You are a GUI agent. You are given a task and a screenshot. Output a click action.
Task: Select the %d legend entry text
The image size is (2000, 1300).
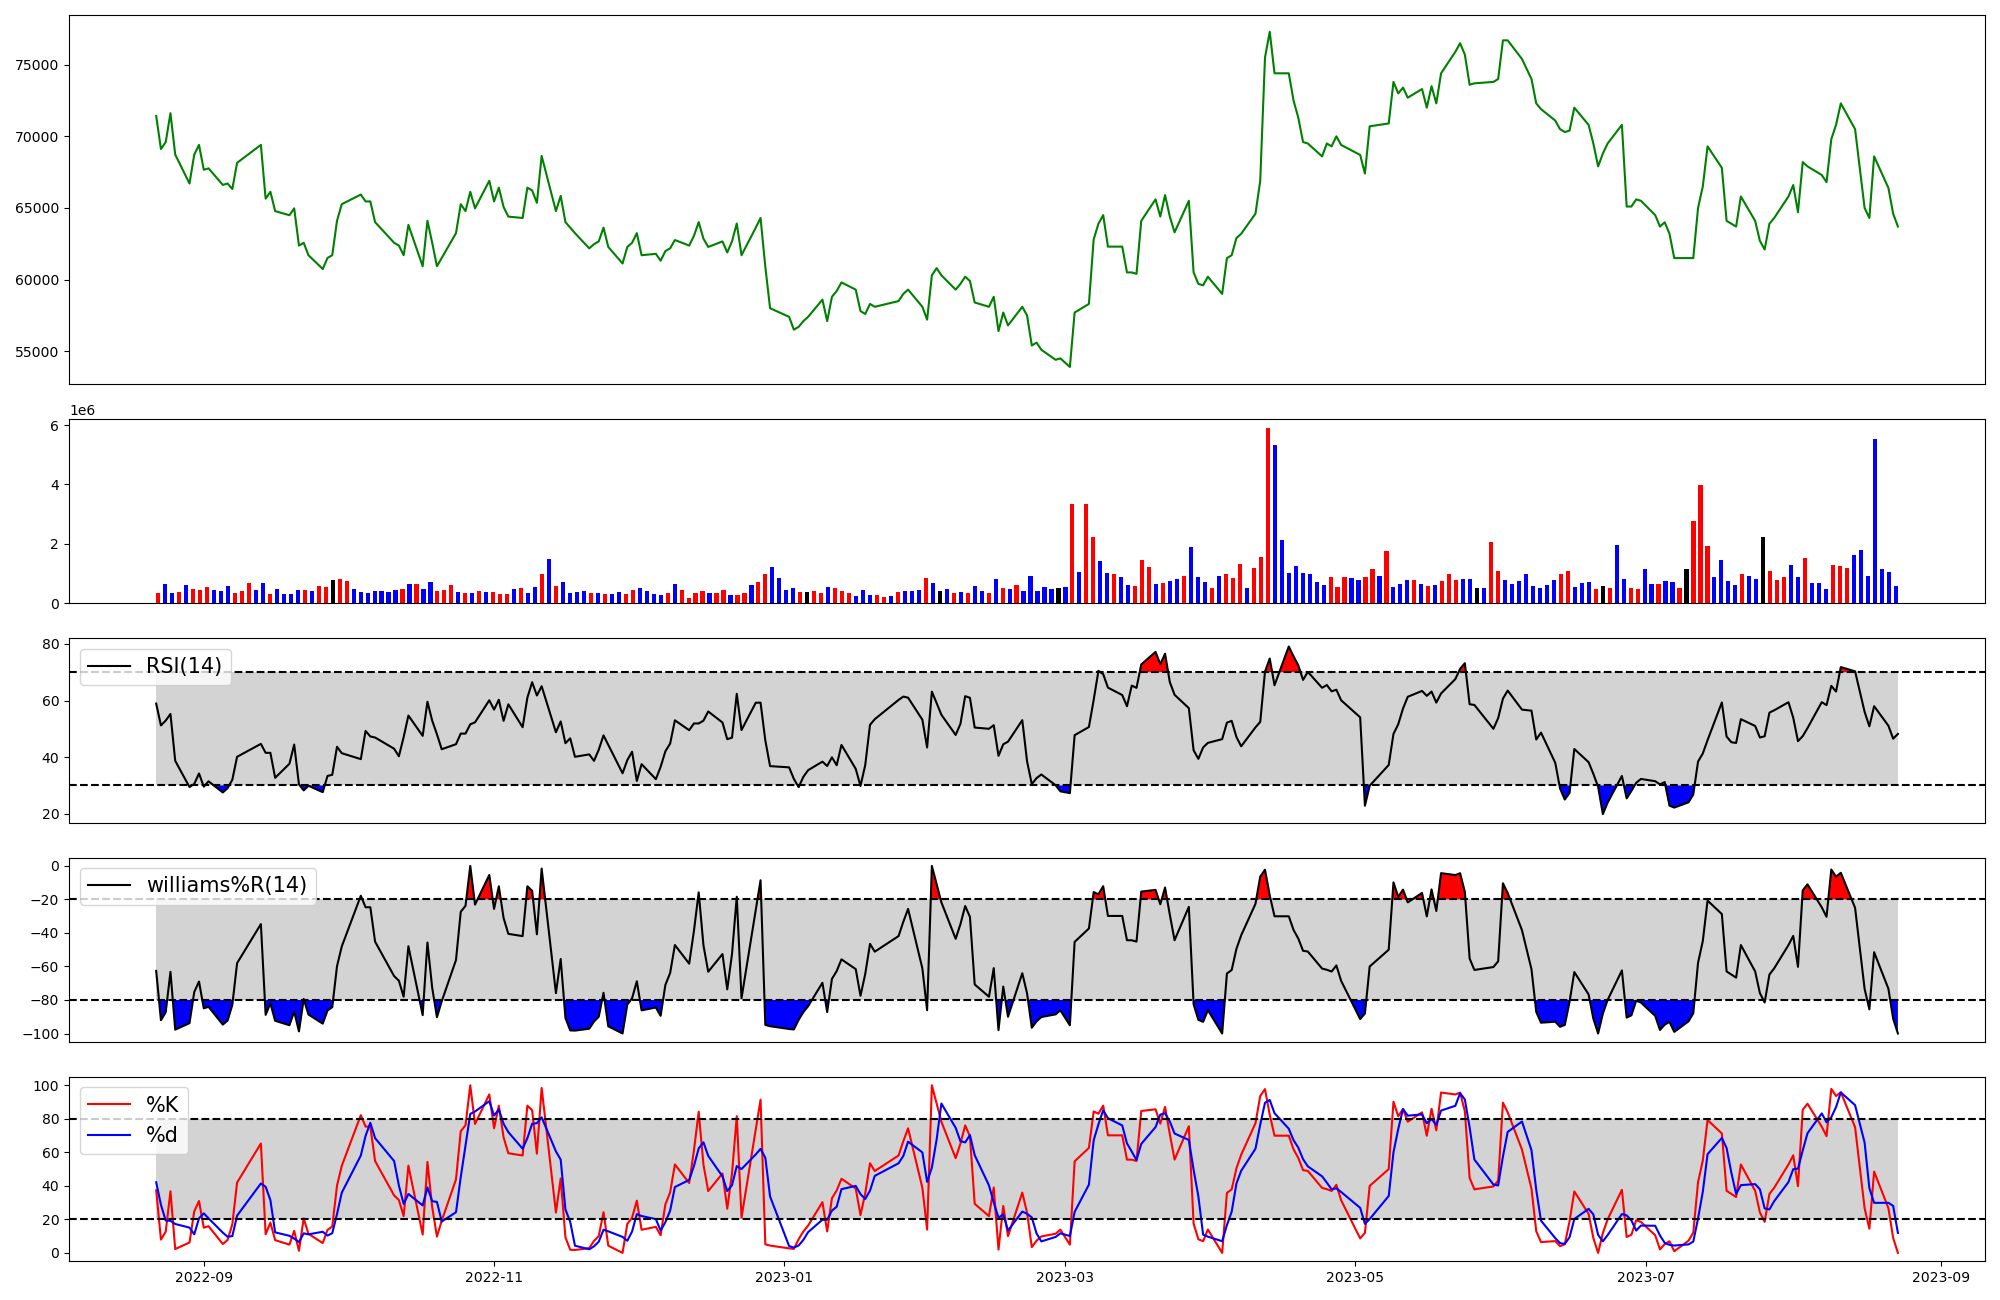[162, 1135]
